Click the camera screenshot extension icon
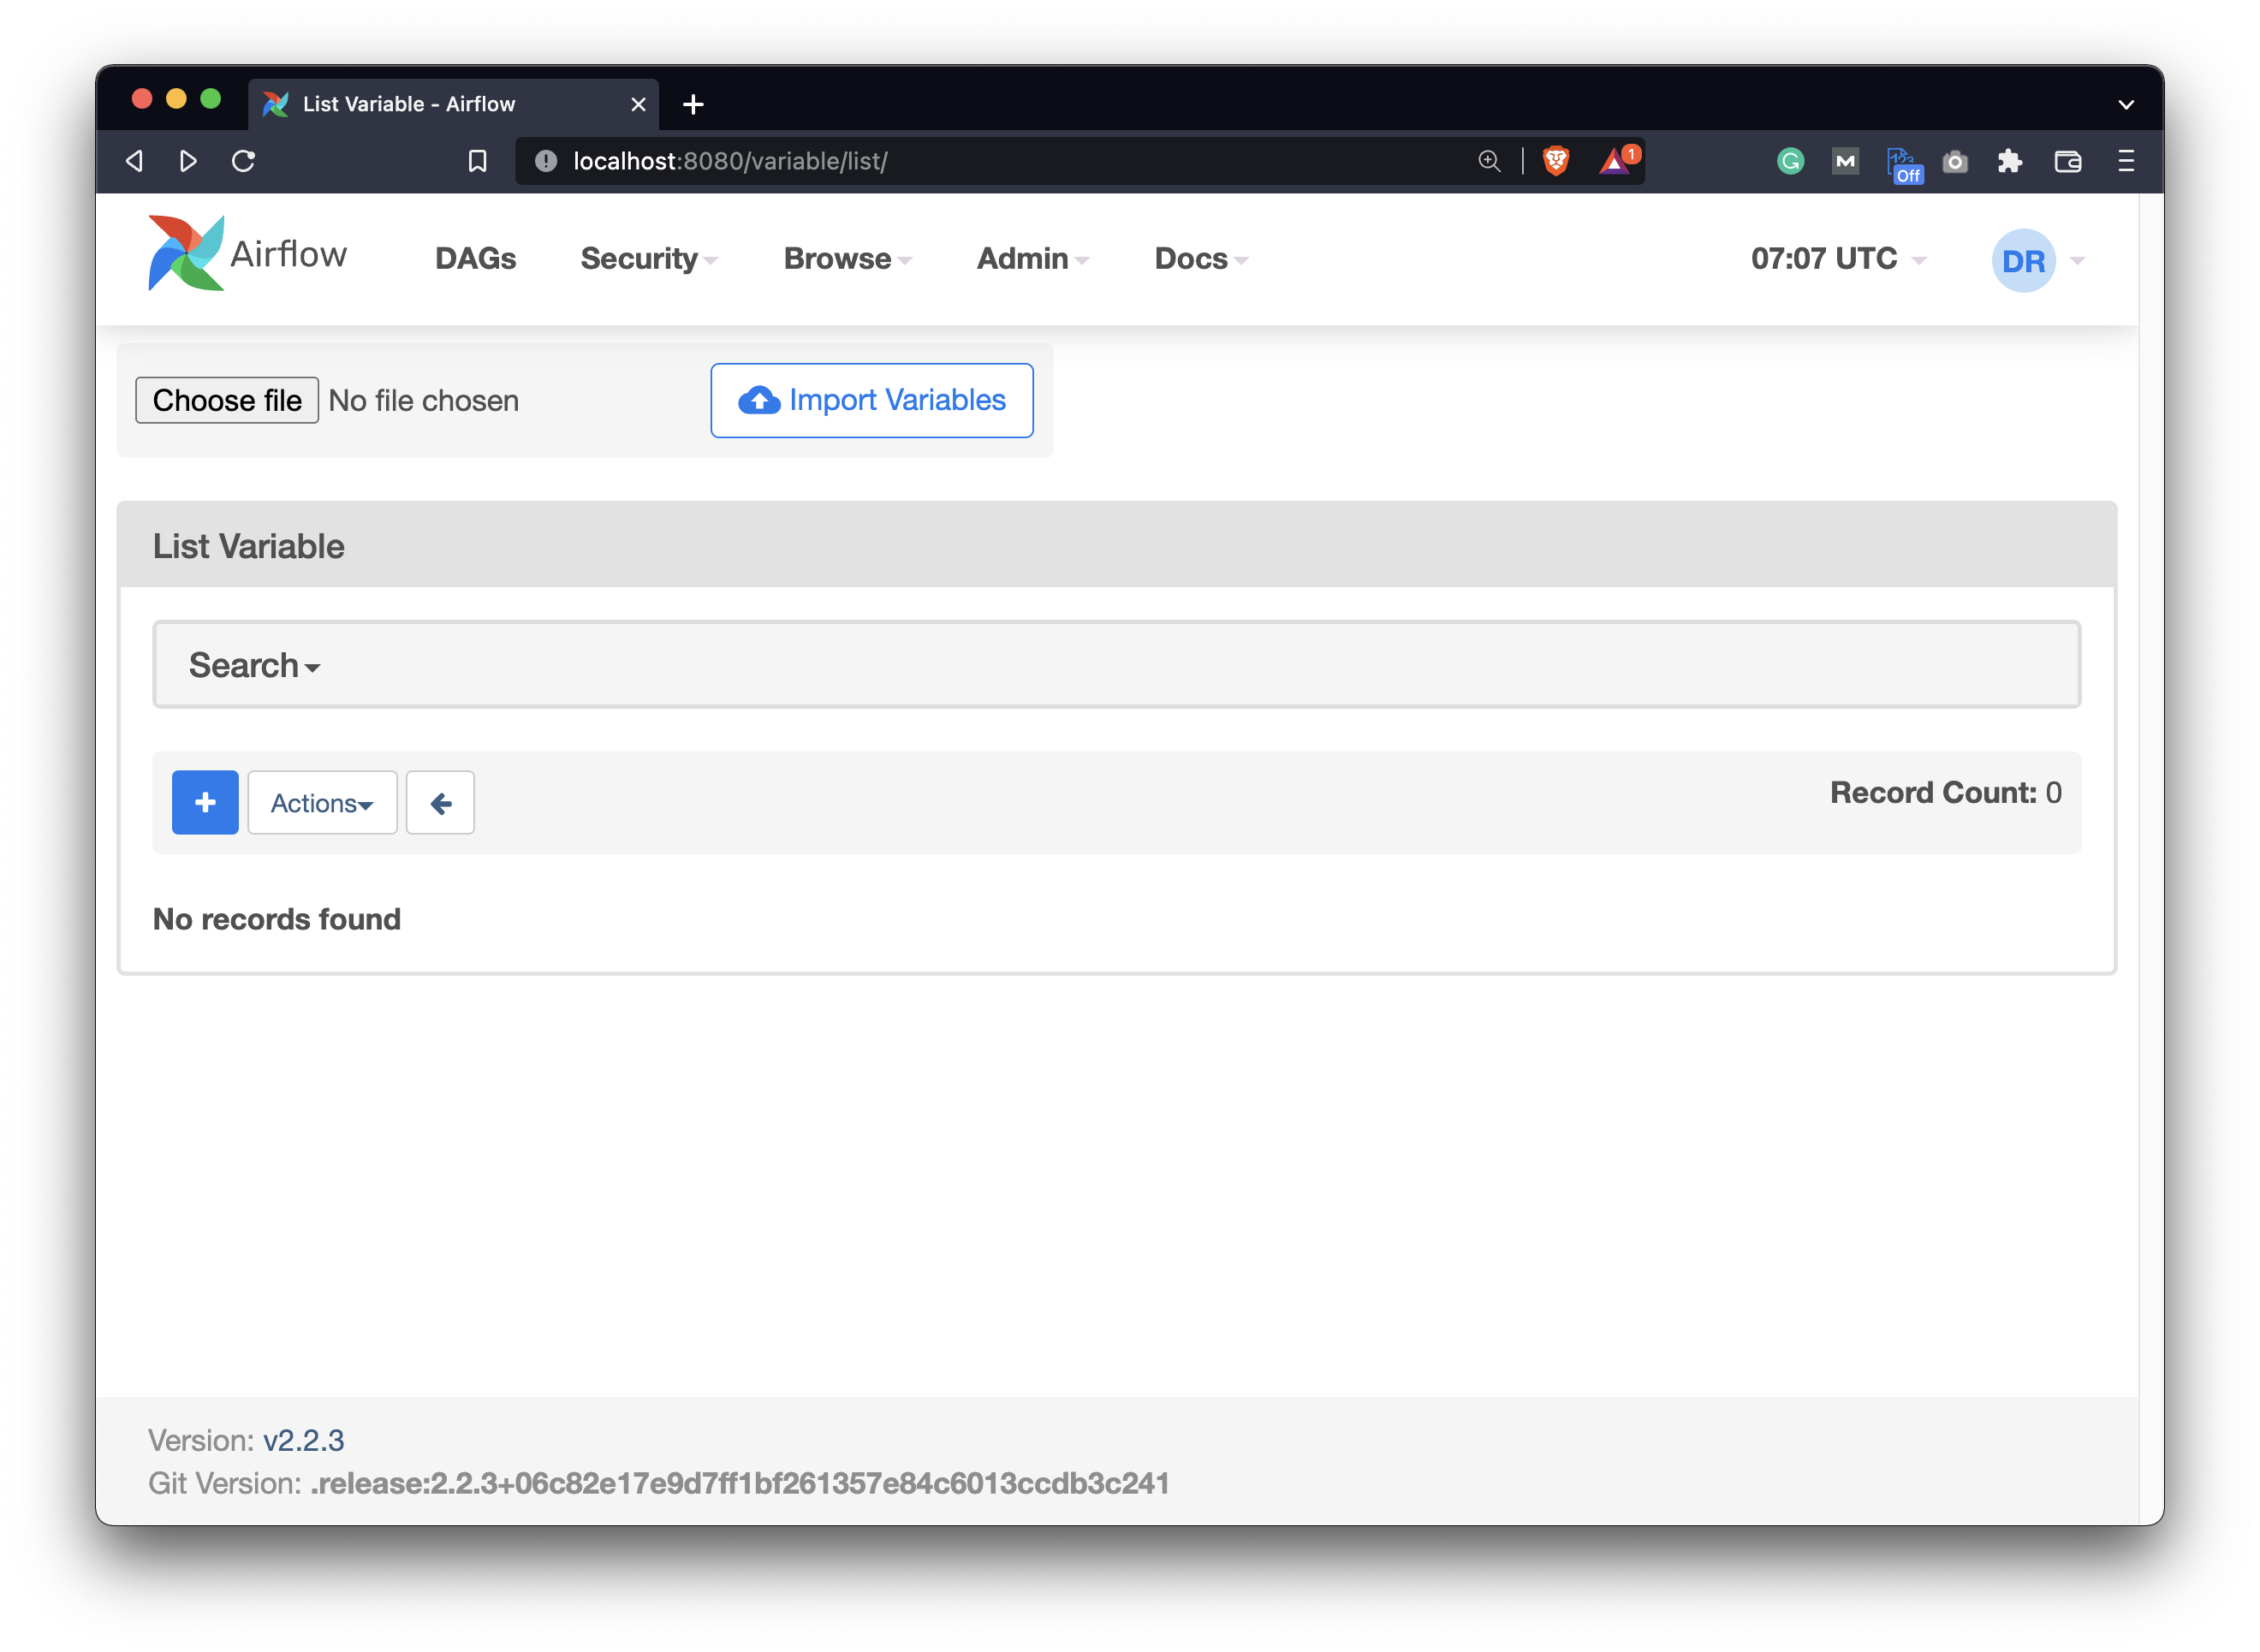The width and height of the screenshot is (2260, 1652). (1955, 161)
